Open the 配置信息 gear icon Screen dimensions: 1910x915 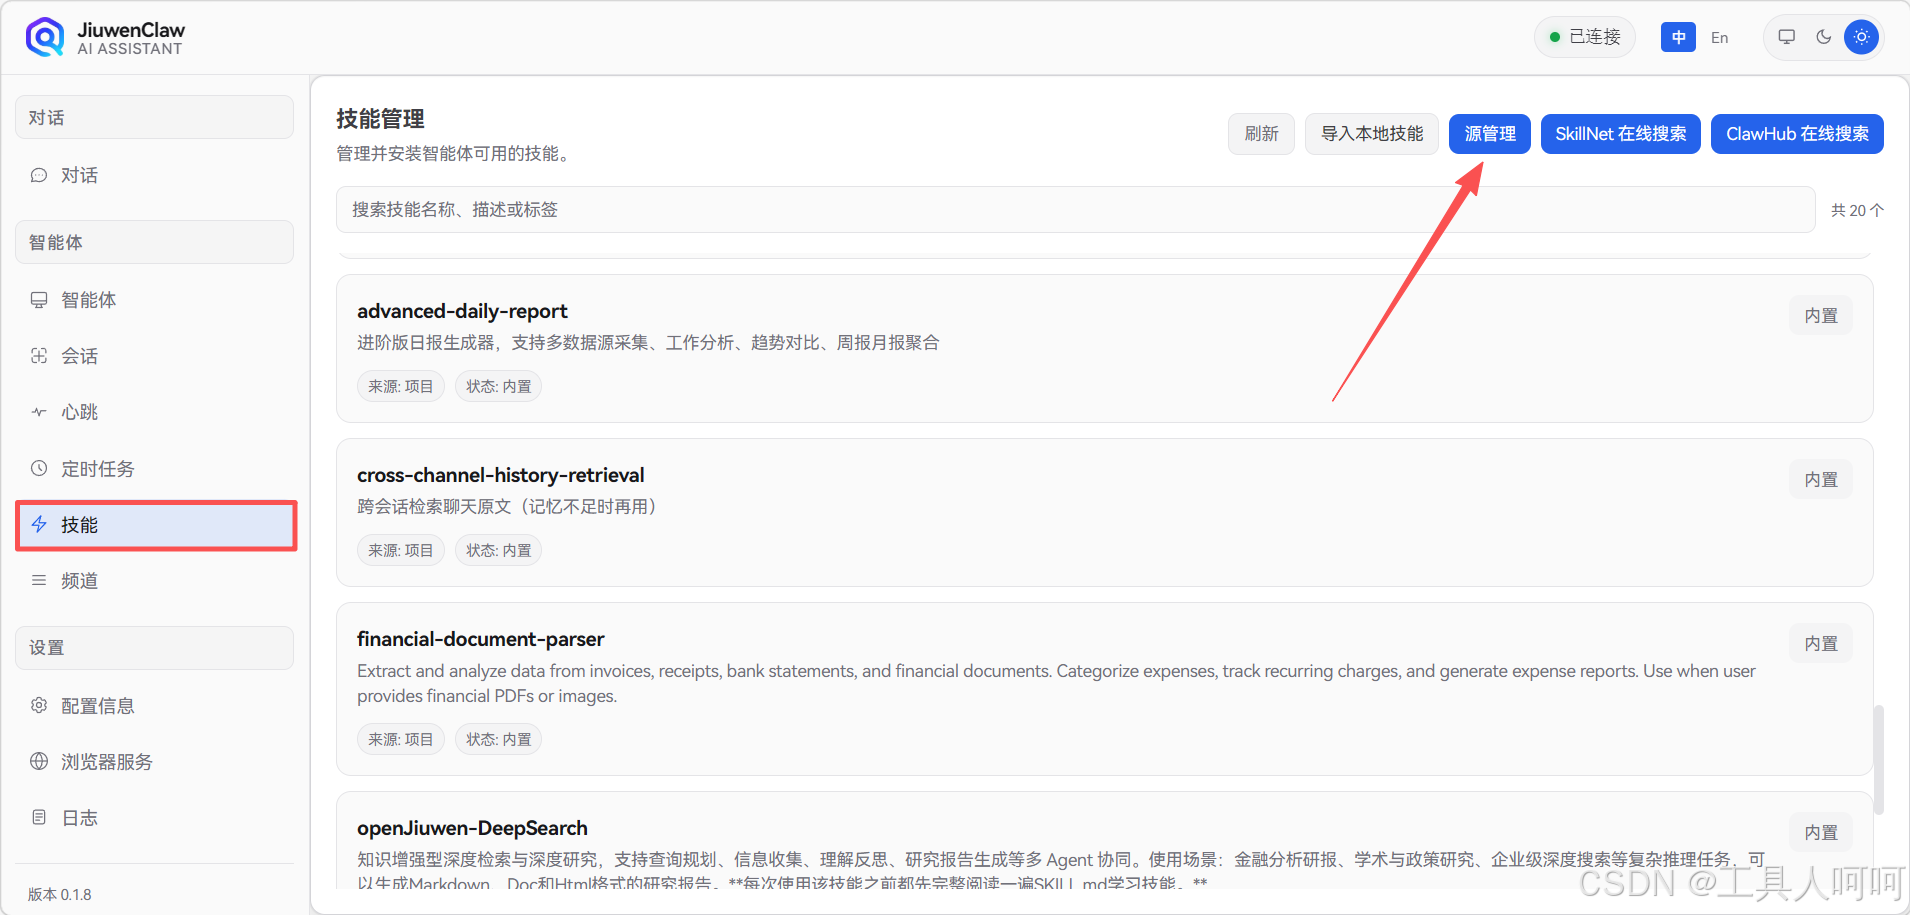click(39, 705)
